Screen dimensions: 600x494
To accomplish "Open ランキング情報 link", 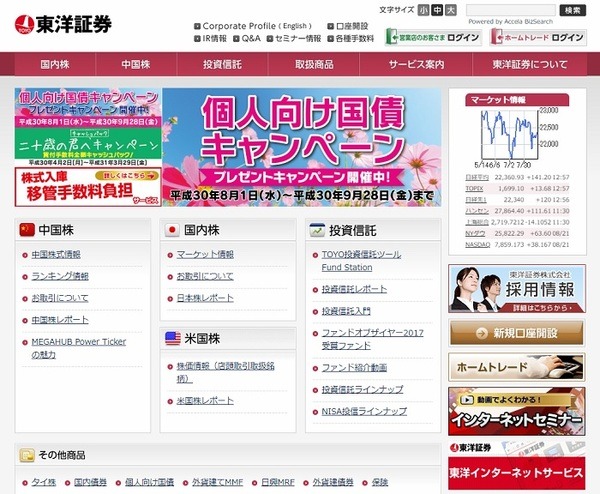I will tap(60, 276).
